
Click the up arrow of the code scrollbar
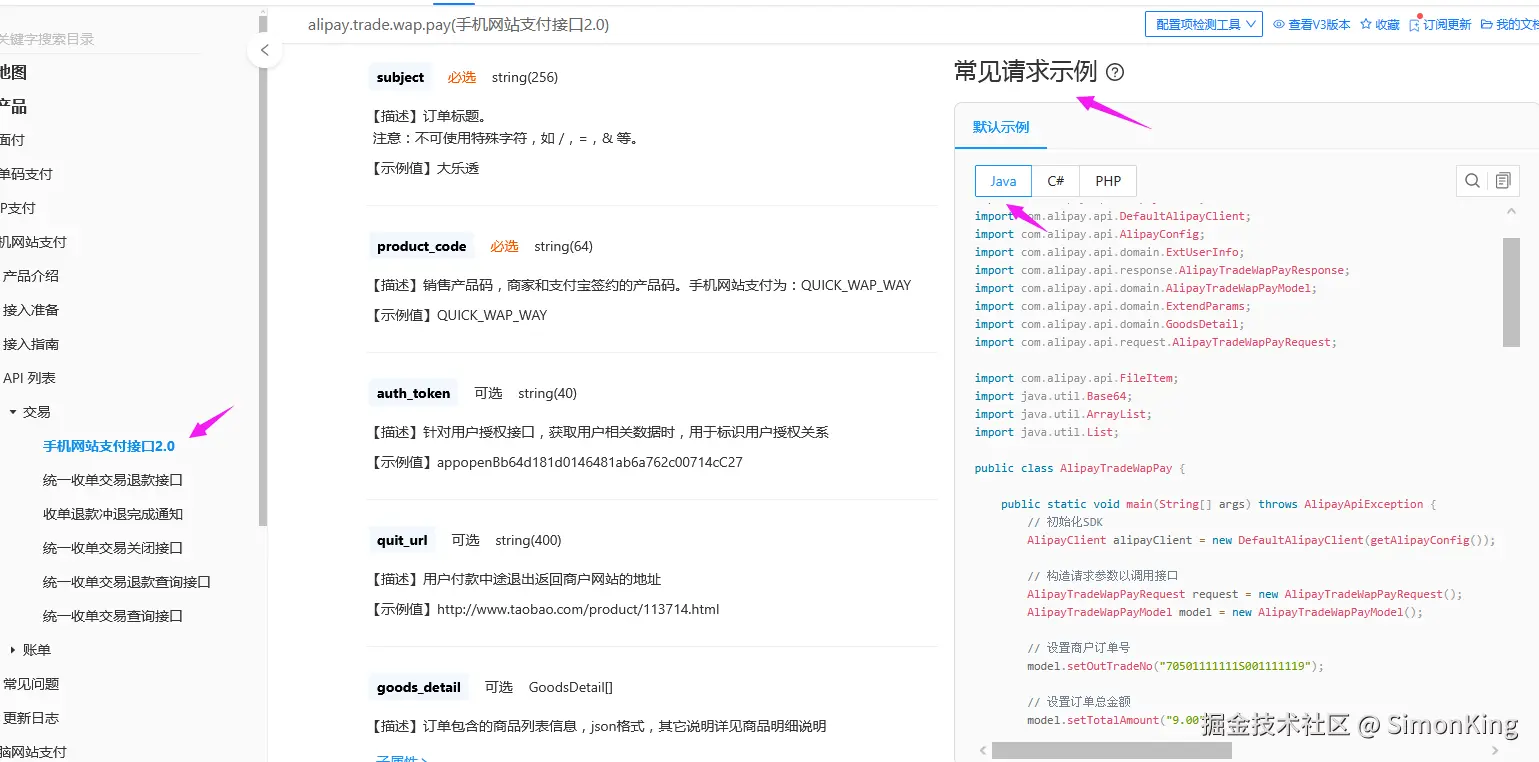click(1511, 211)
